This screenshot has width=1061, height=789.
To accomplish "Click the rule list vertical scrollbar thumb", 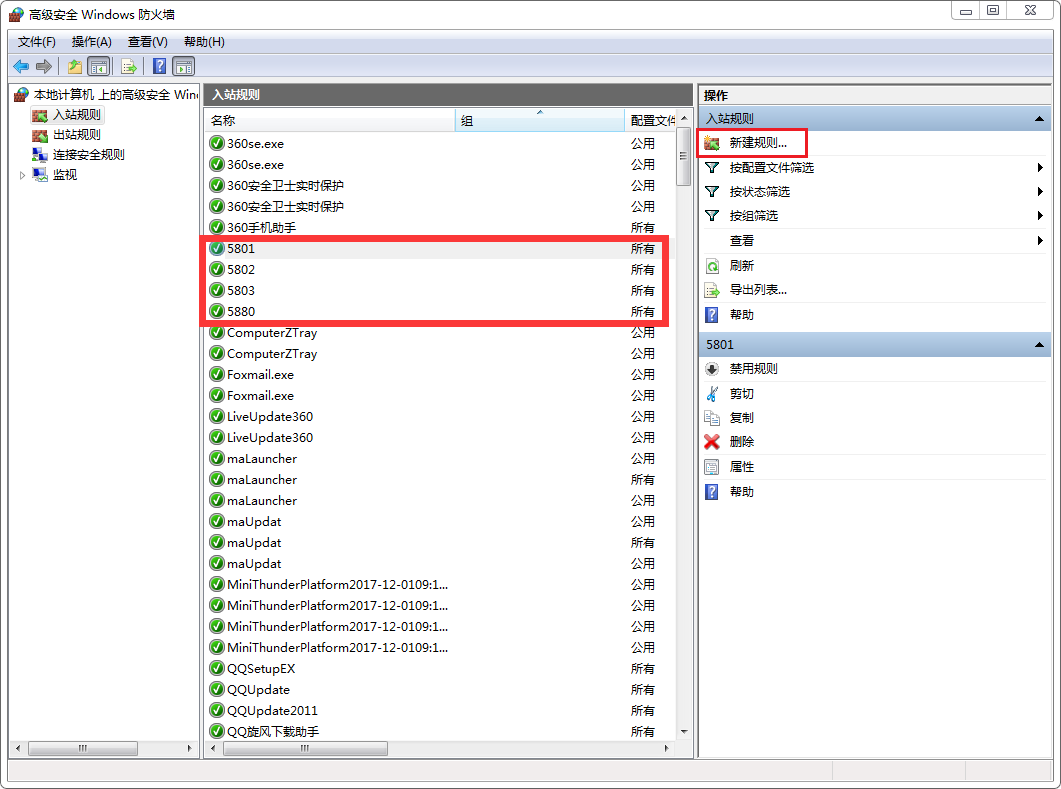I will pos(683,156).
